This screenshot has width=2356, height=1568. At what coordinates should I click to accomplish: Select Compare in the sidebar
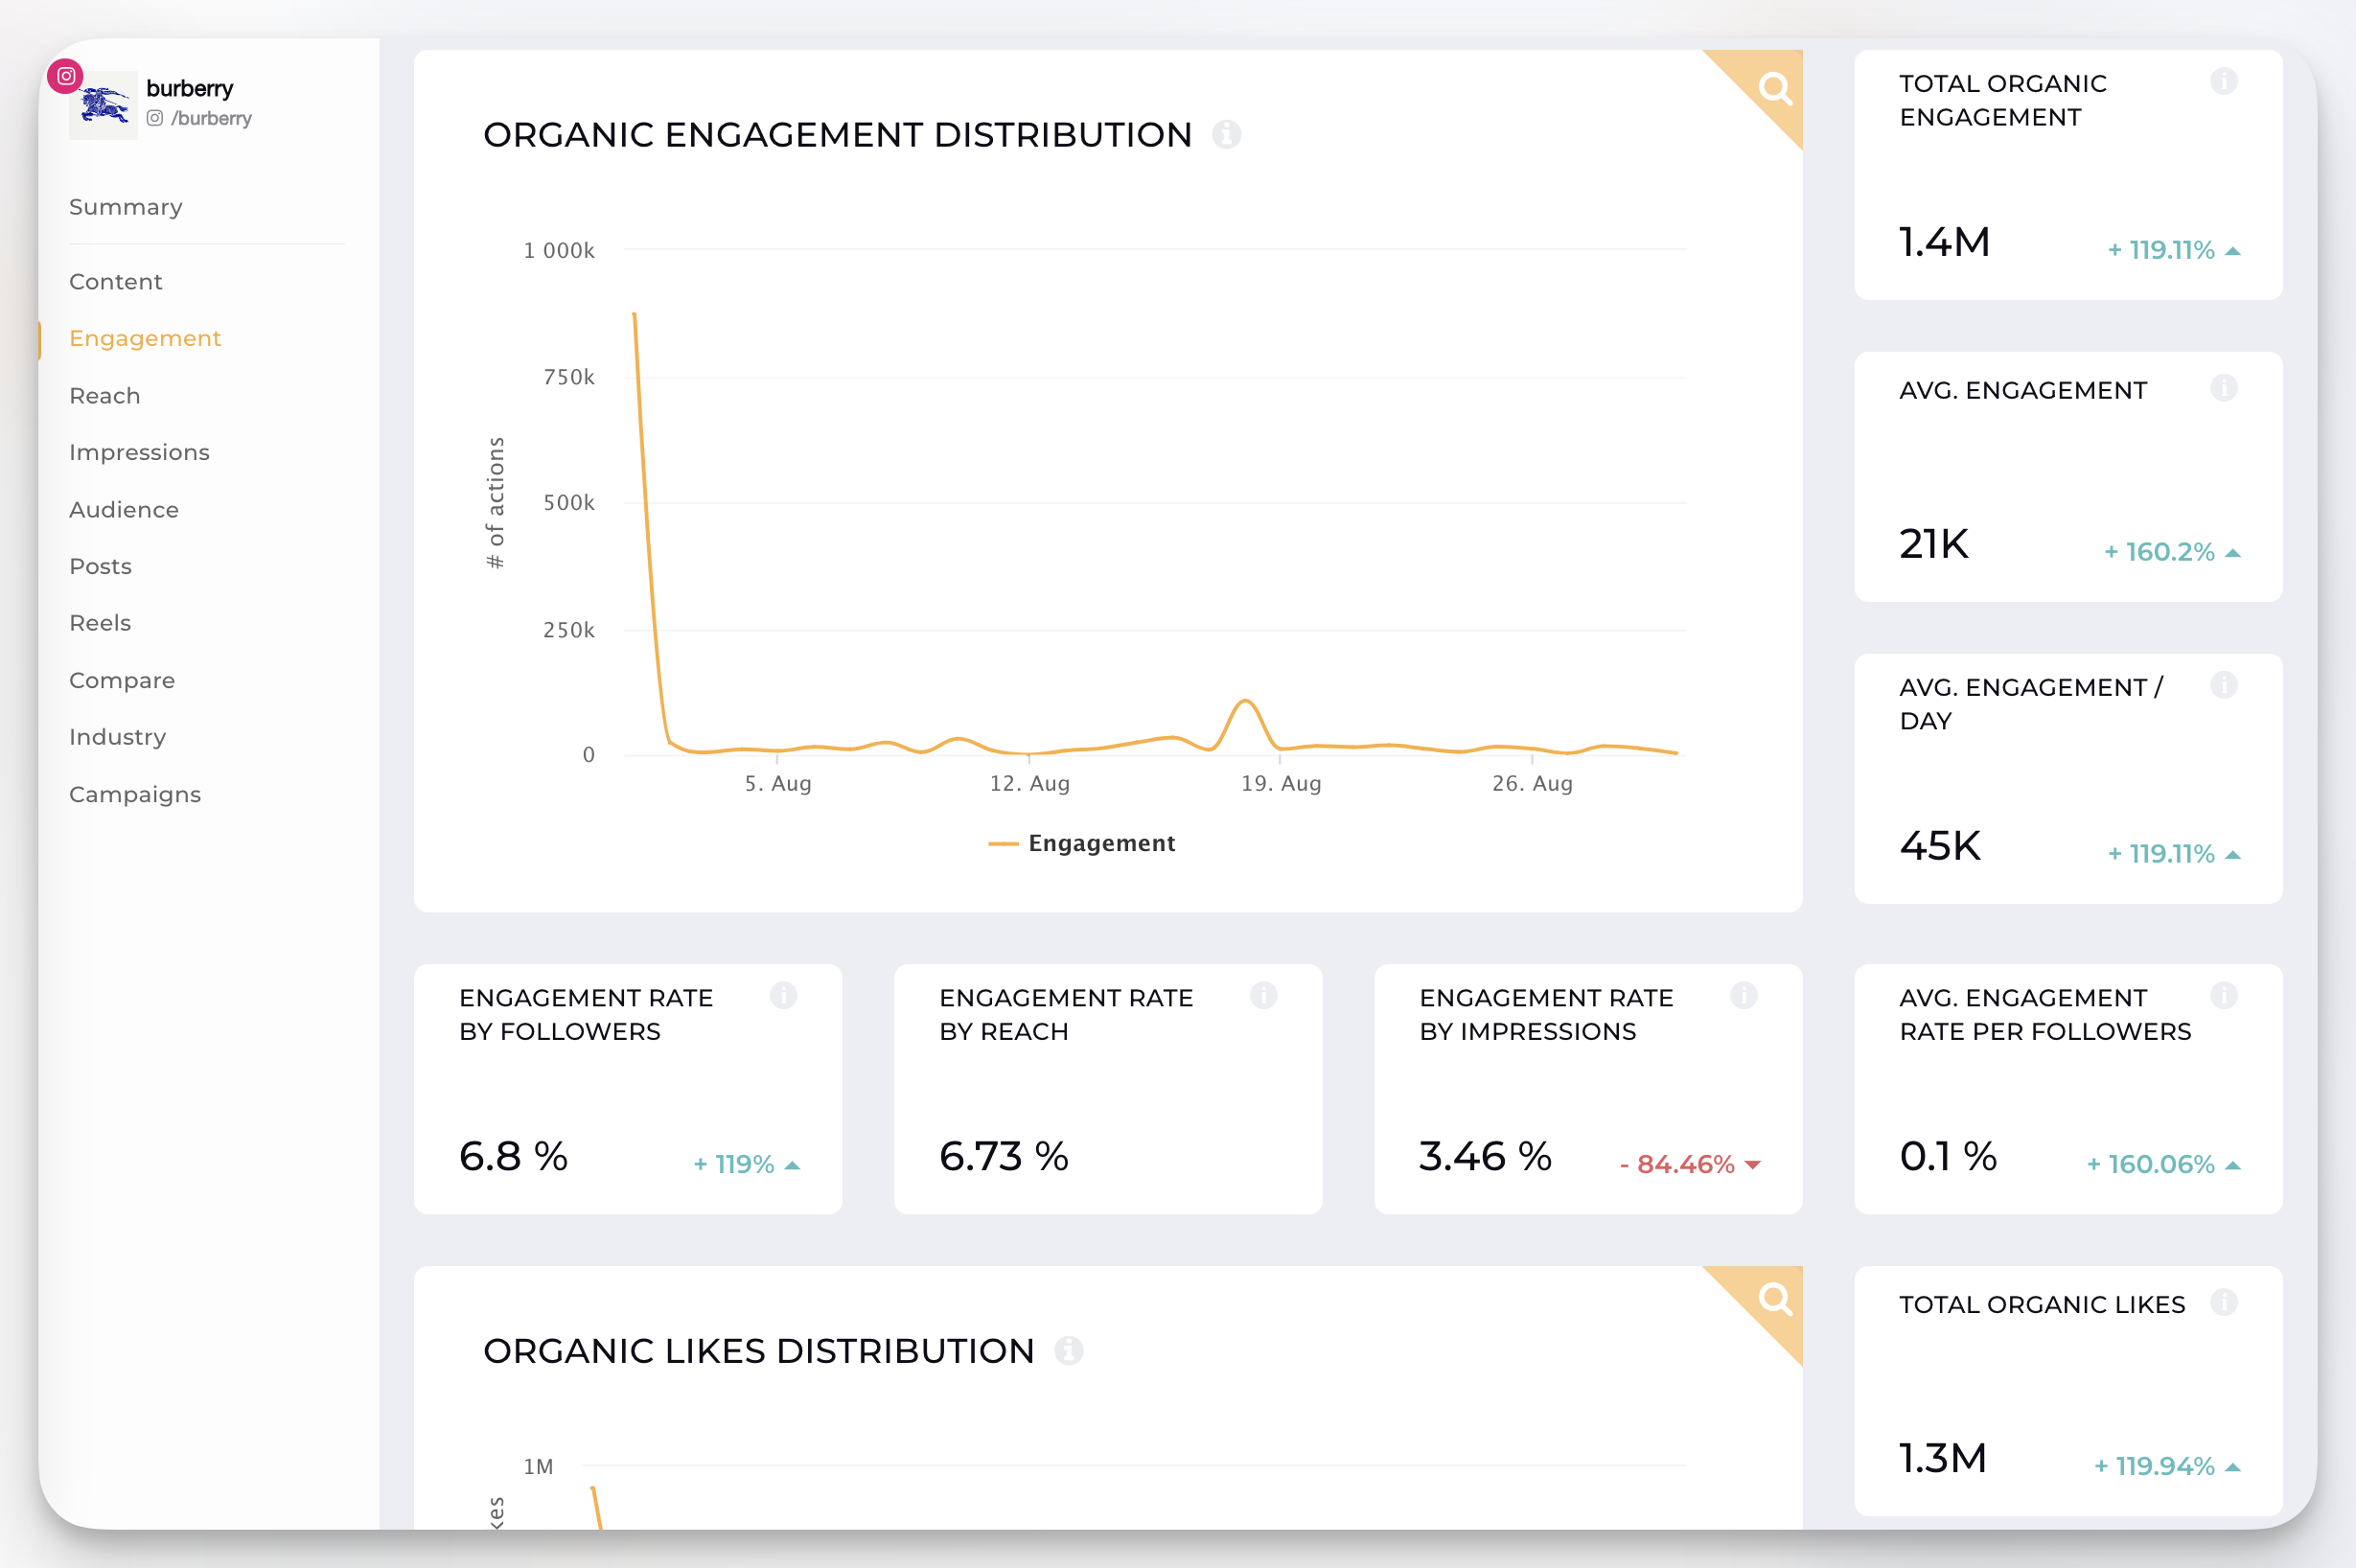tap(122, 680)
